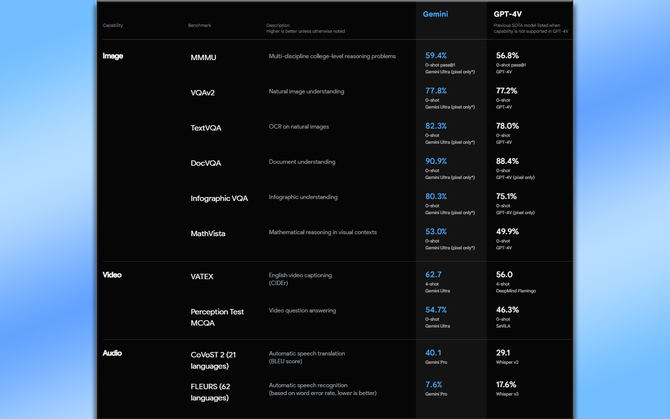Image resolution: width=670 pixels, height=419 pixels.
Task: Select the FLEURS benchmark name
Action: pos(210,392)
